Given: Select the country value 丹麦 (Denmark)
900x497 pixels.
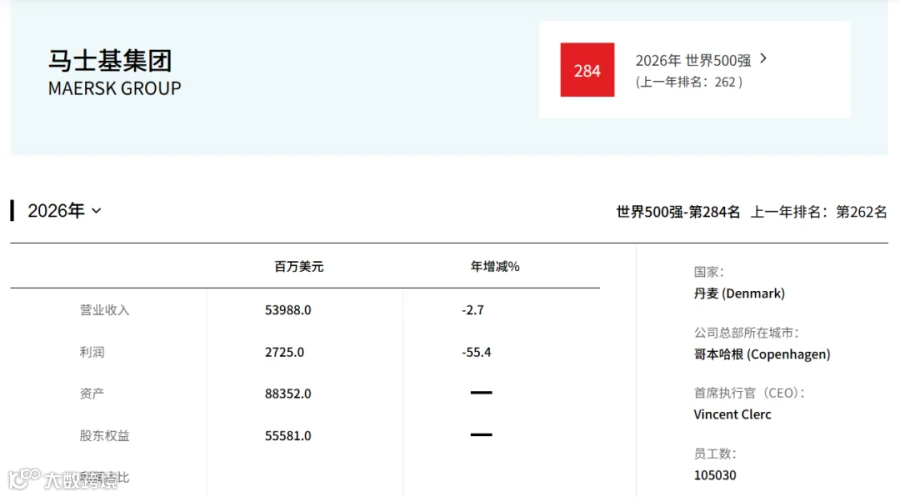Looking at the screenshot, I should [x=739, y=293].
